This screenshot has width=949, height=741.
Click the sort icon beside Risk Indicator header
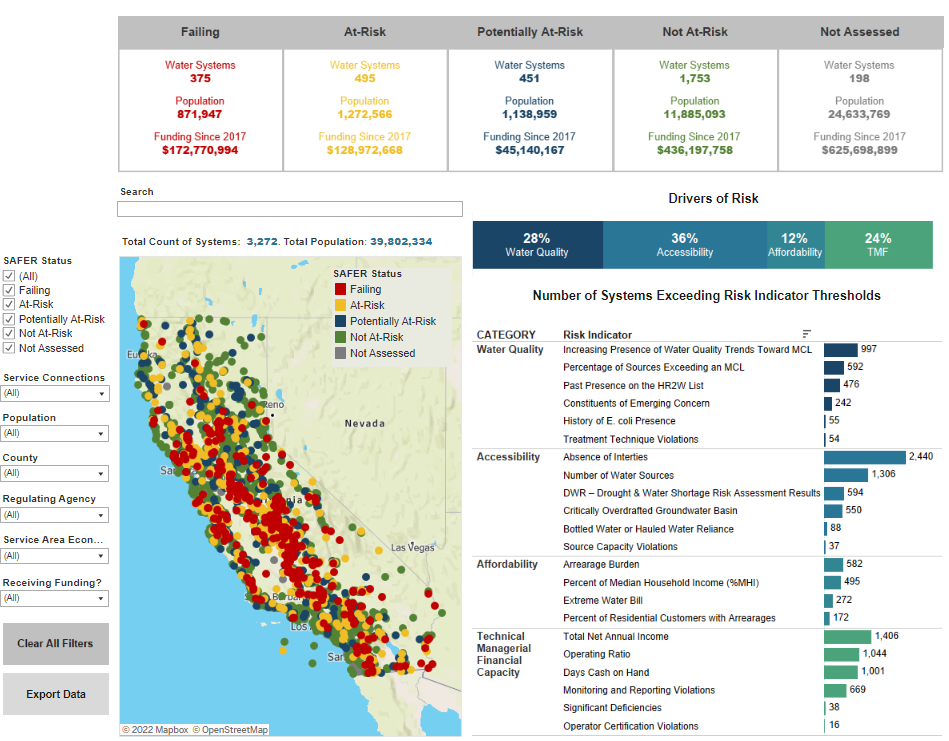coord(807,333)
